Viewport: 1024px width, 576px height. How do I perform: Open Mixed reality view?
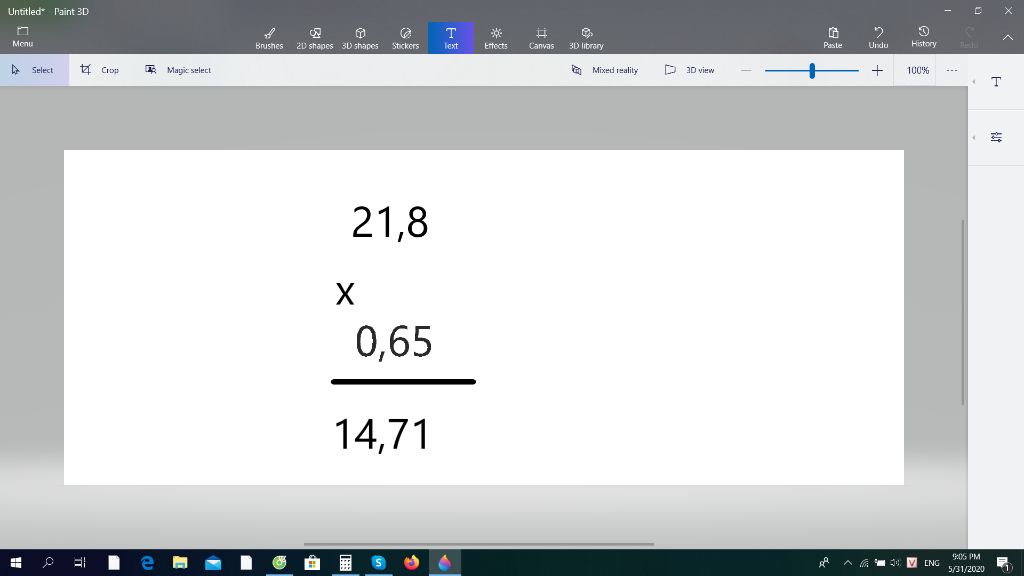pyautogui.click(x=605, y=70)
